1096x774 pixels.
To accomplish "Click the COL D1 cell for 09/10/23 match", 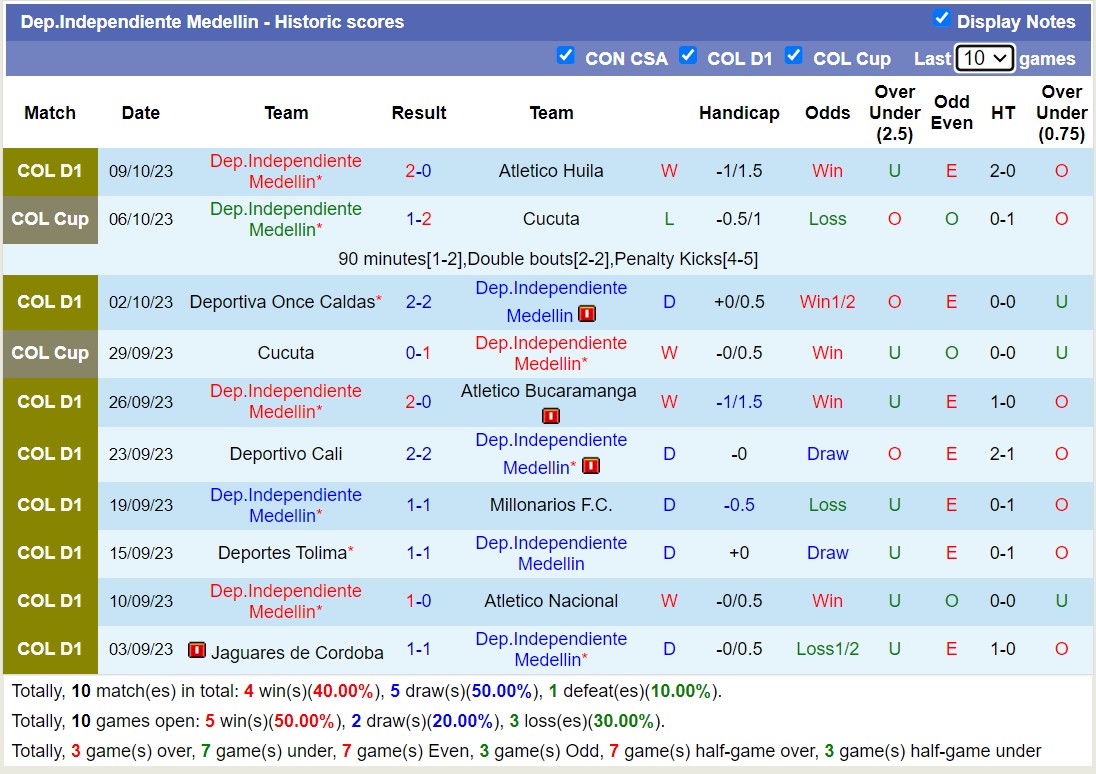I will click(50, 171).
